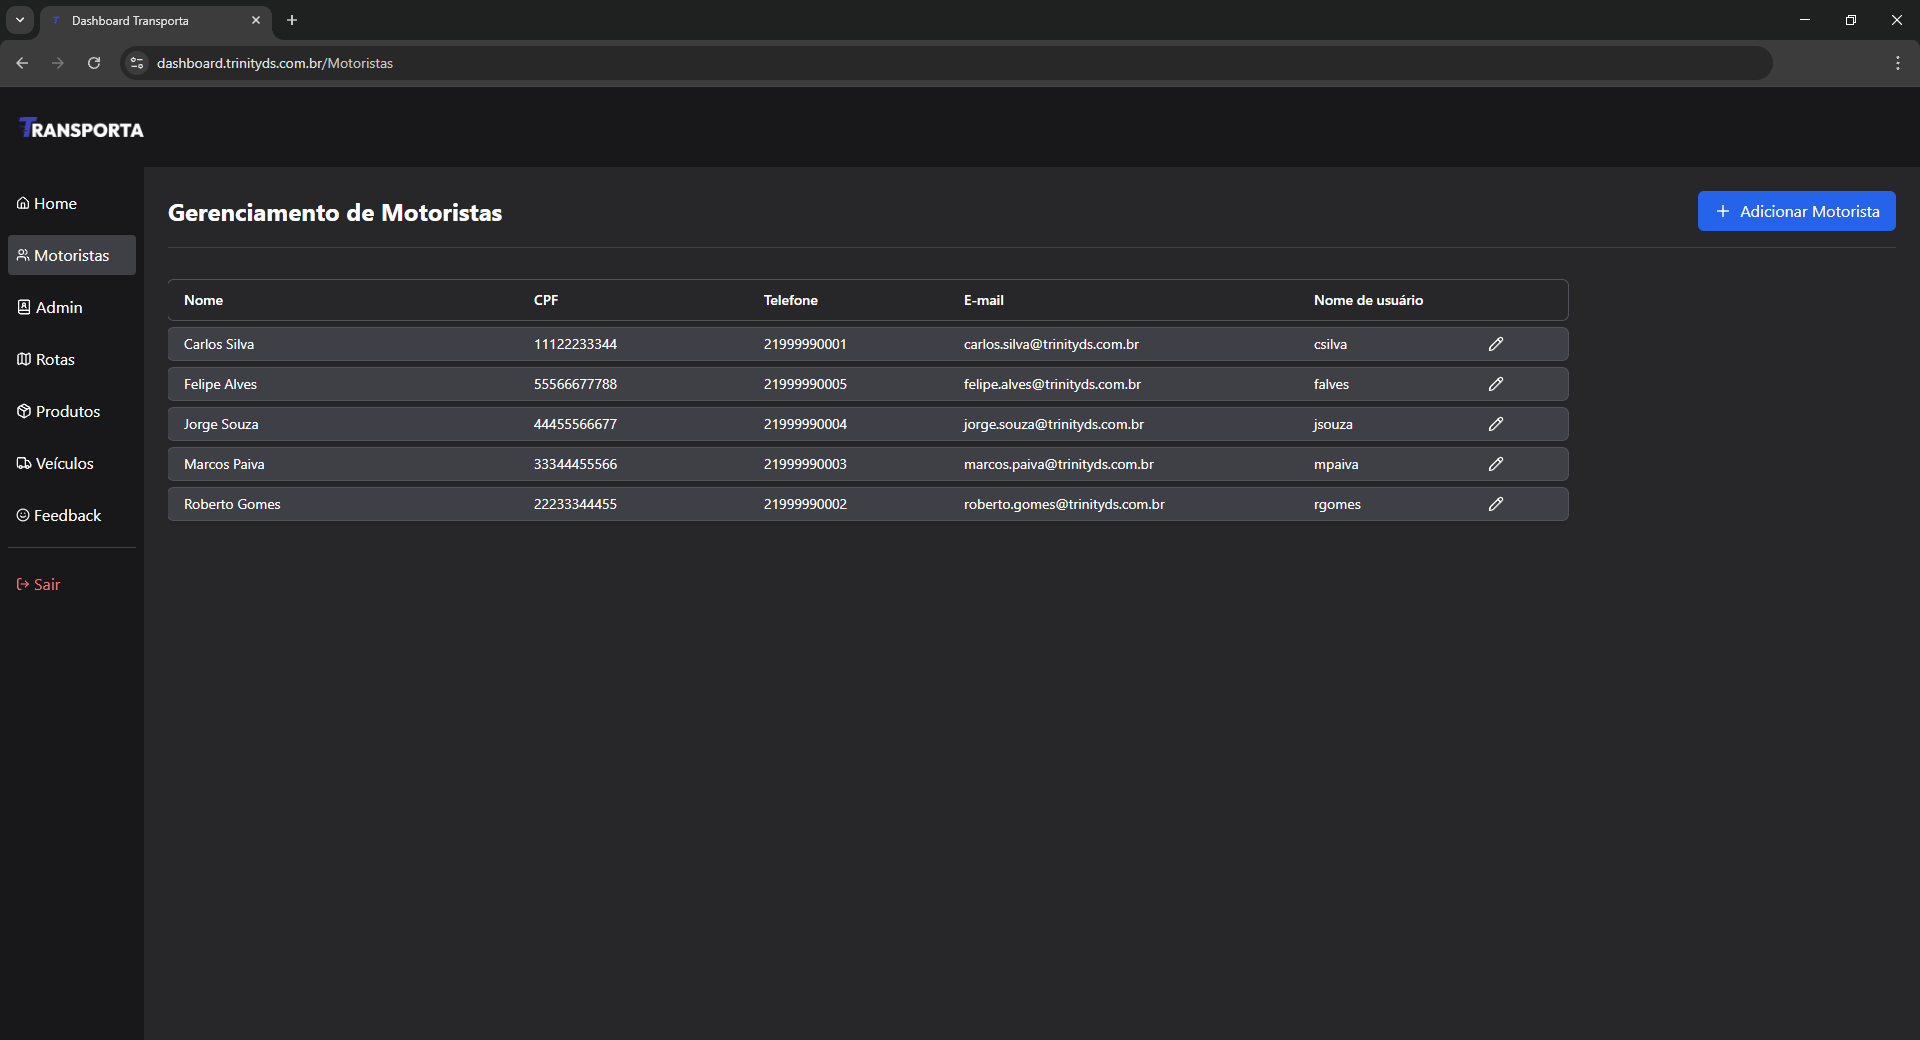
Task: Reload the page with the refresh icon
Action: 94,63
